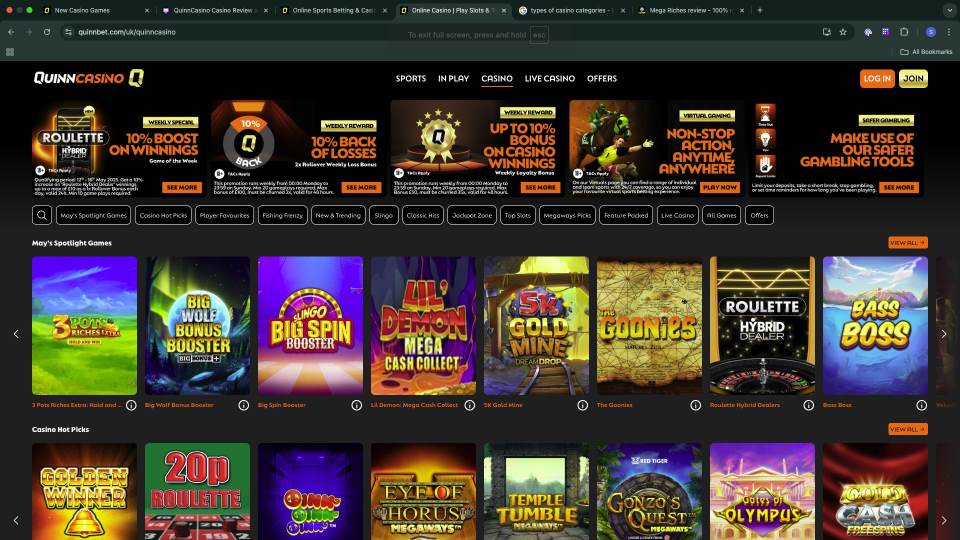Expand the tab search dropdown in Chrome

coord(950,10)
